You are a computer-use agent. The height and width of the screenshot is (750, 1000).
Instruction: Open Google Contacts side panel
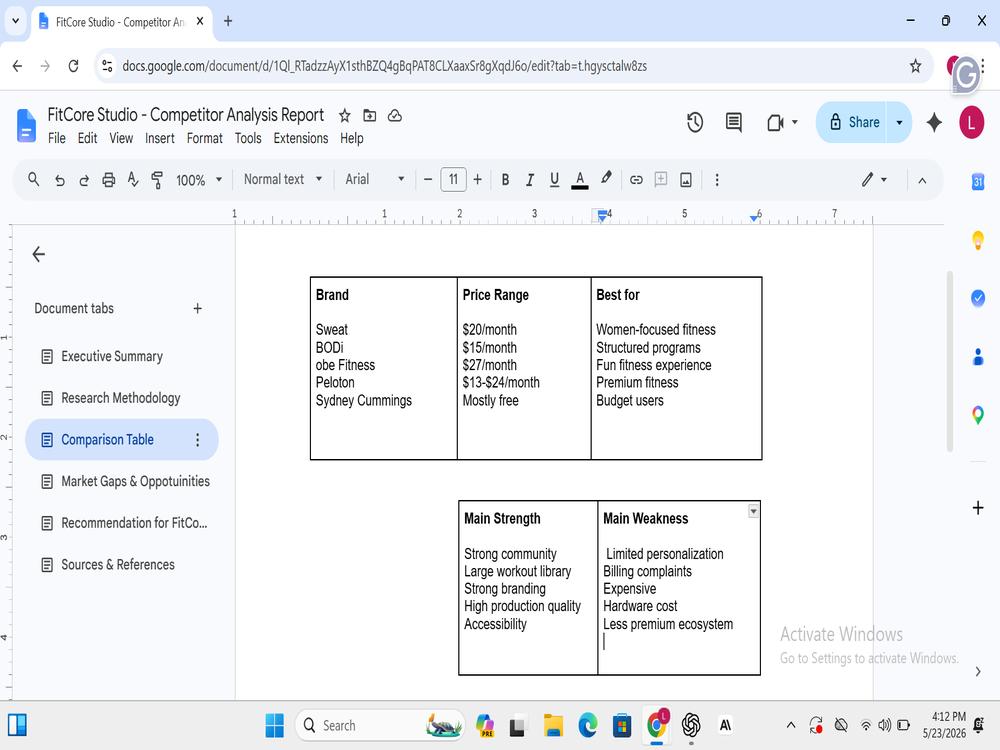[978, 357]
